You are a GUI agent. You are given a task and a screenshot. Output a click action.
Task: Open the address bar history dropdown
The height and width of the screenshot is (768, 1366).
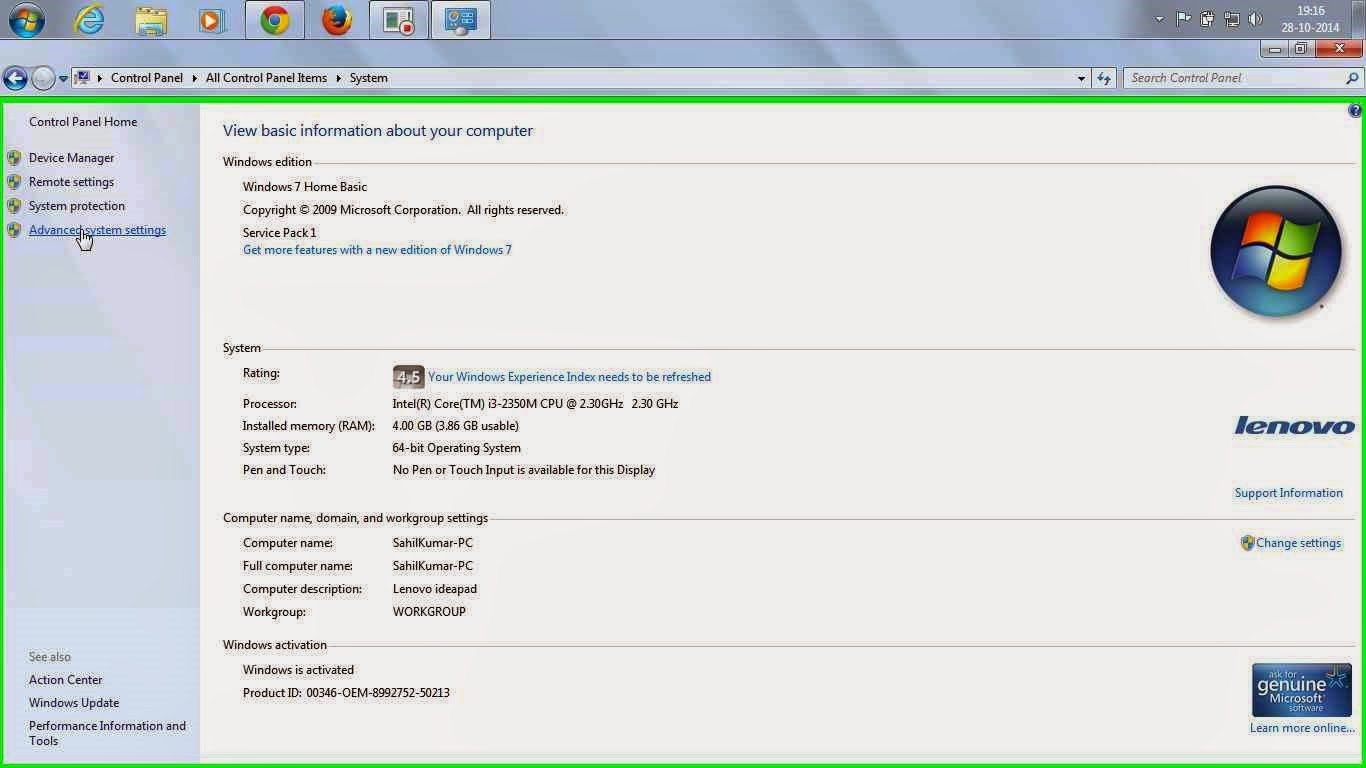point(1081,77)
